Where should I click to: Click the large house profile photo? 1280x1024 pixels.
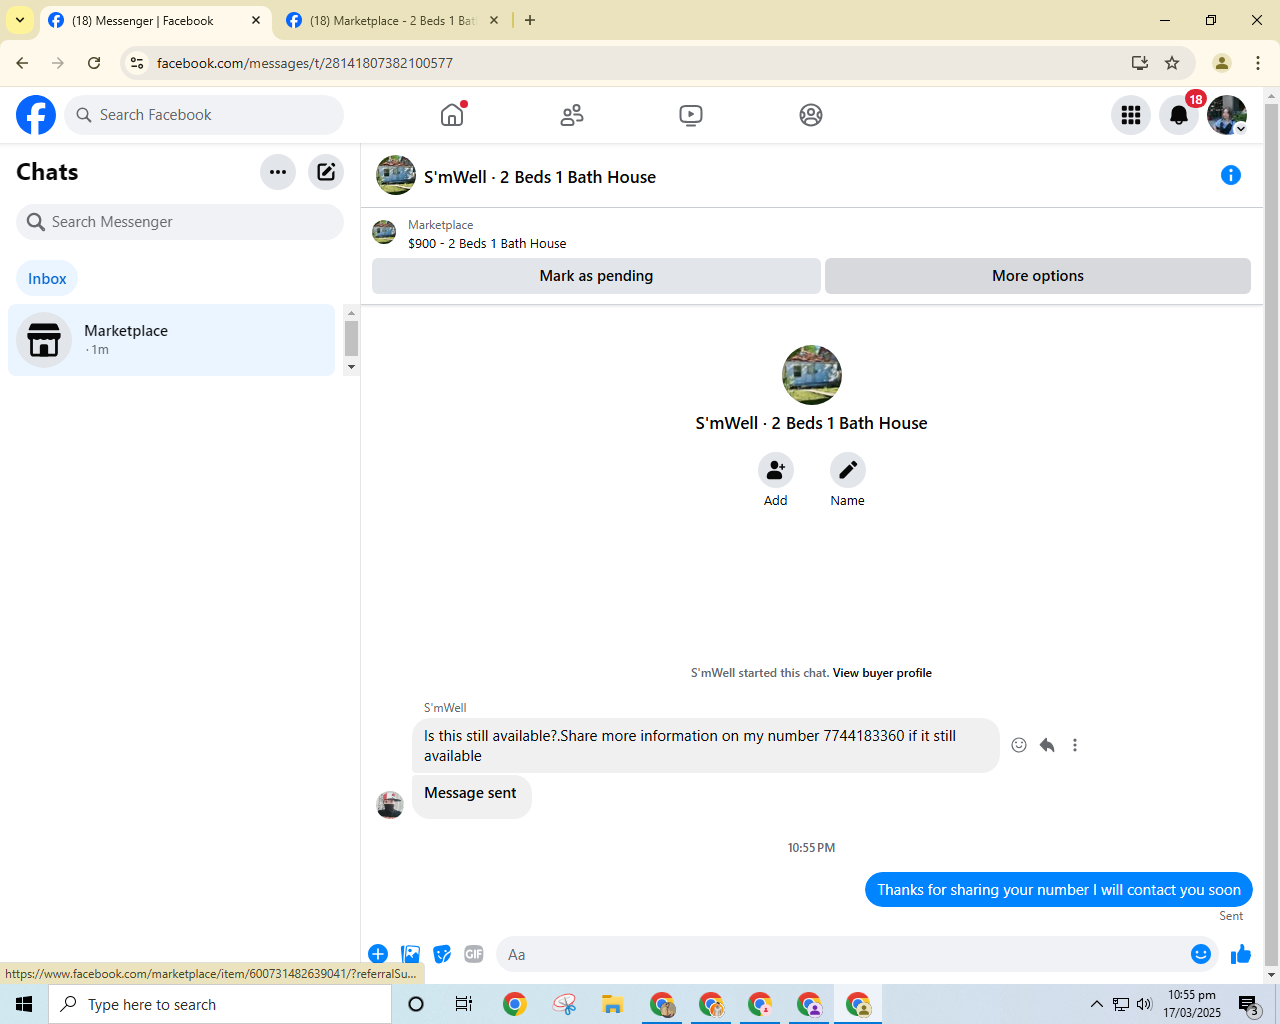click(812, 375)
